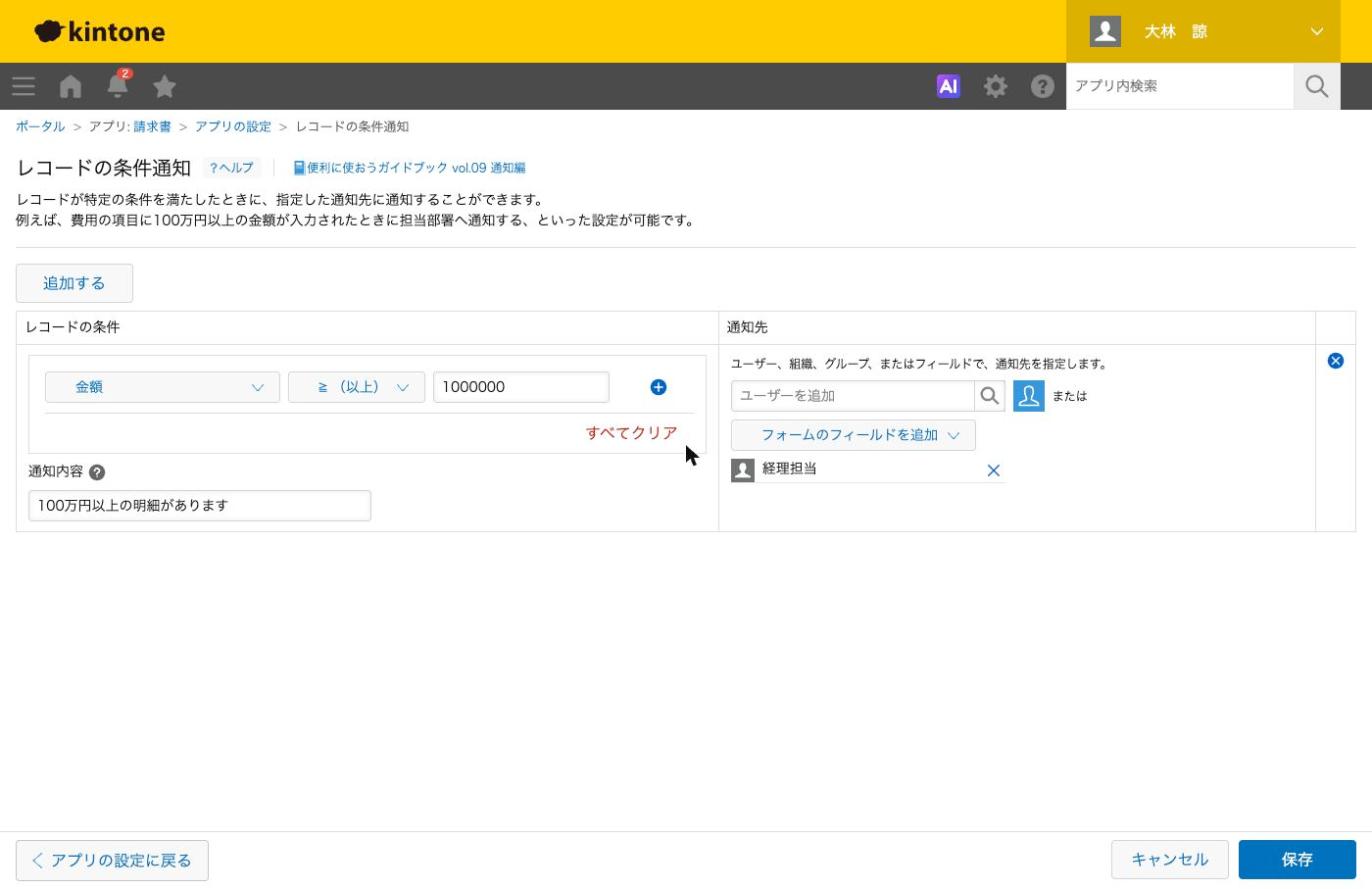This screenshot has height=889, width=1372.
Task: Click the 経理担当 avatar icon
Action: click(742, 470)
